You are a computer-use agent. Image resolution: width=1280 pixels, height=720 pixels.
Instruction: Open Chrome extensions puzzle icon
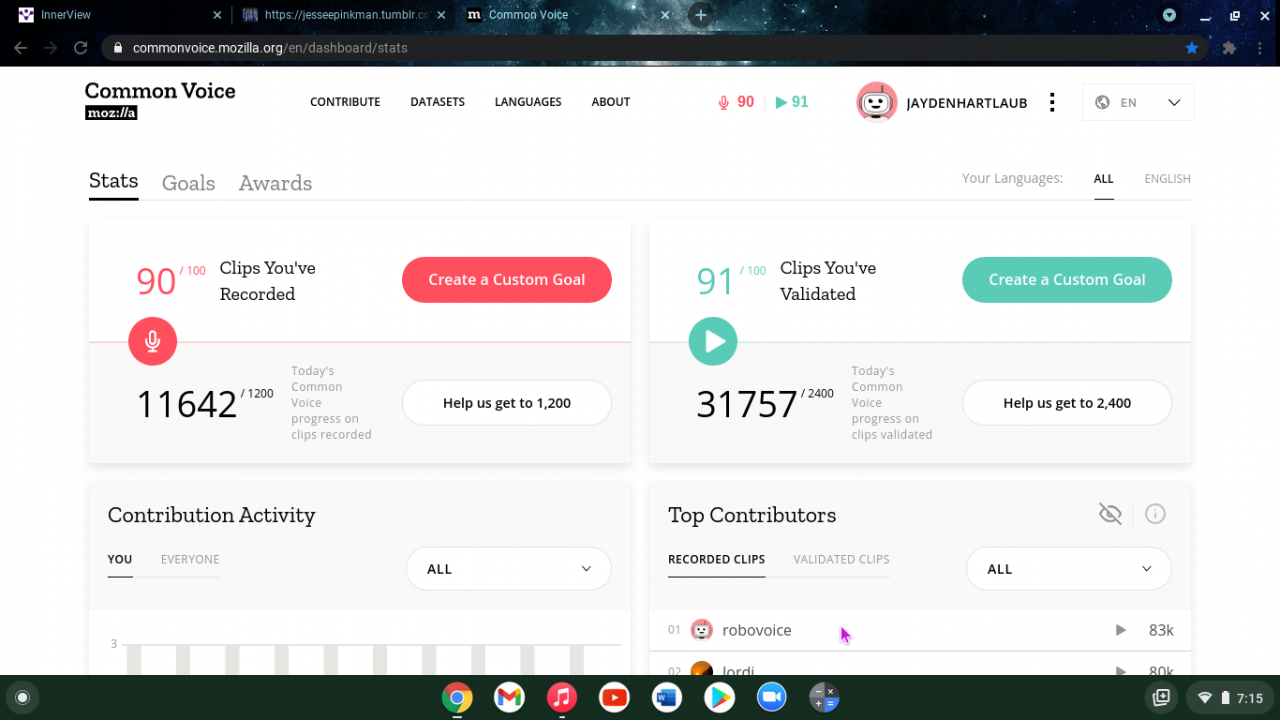tap(1229, 47)
